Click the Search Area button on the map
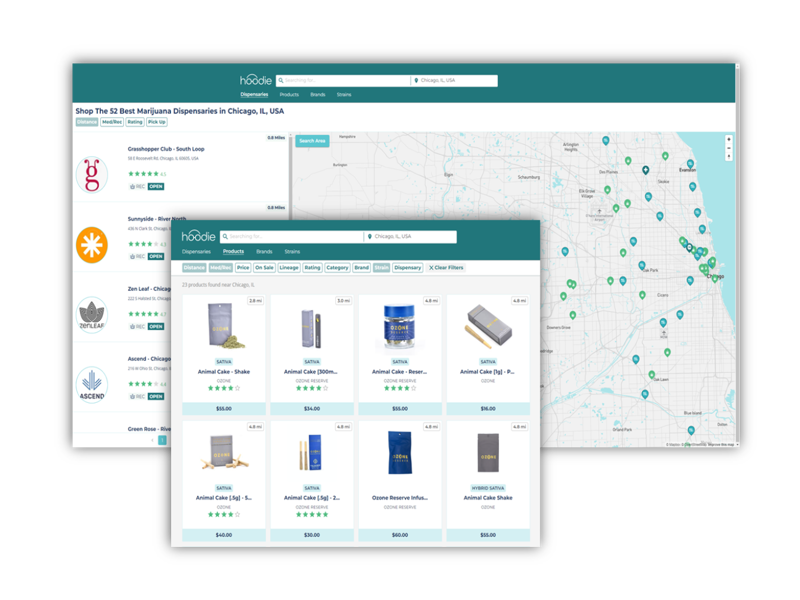The image size is (800, 600). pyautogui.click(x=312, y=141)
